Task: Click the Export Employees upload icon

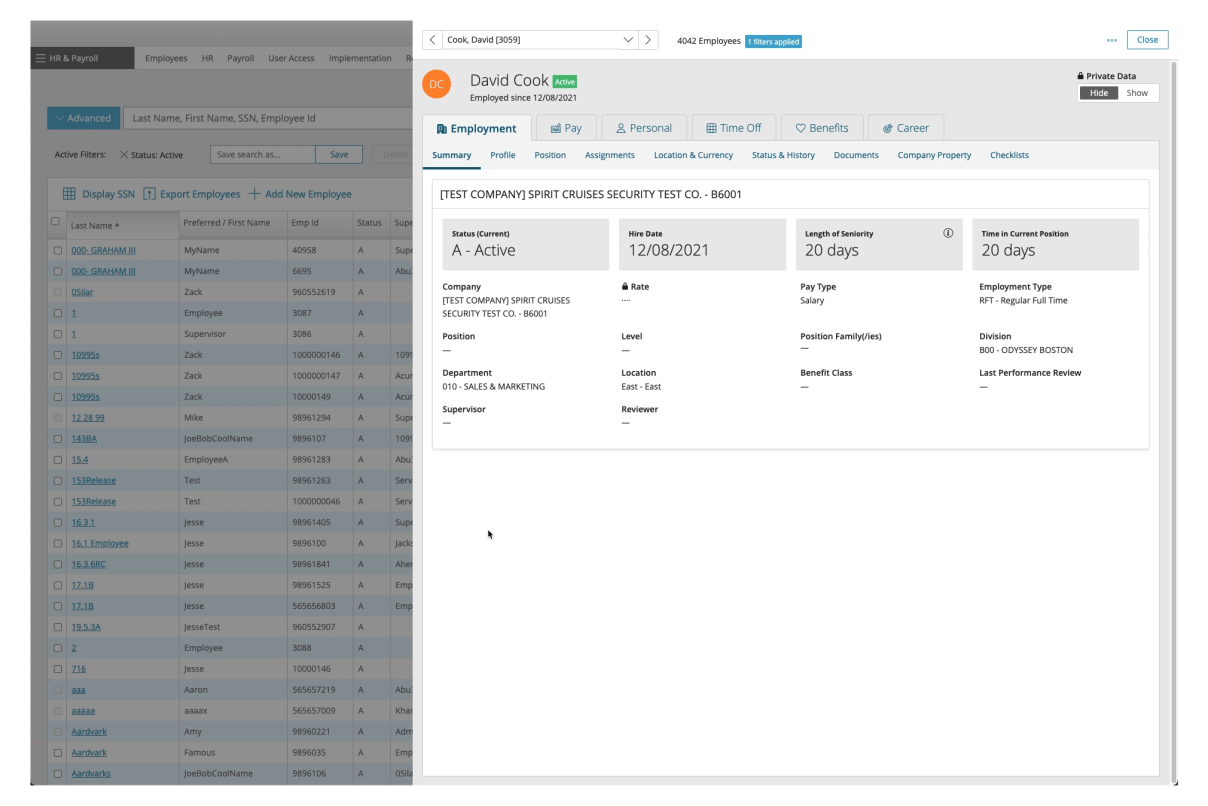Action: click(149, 194)
